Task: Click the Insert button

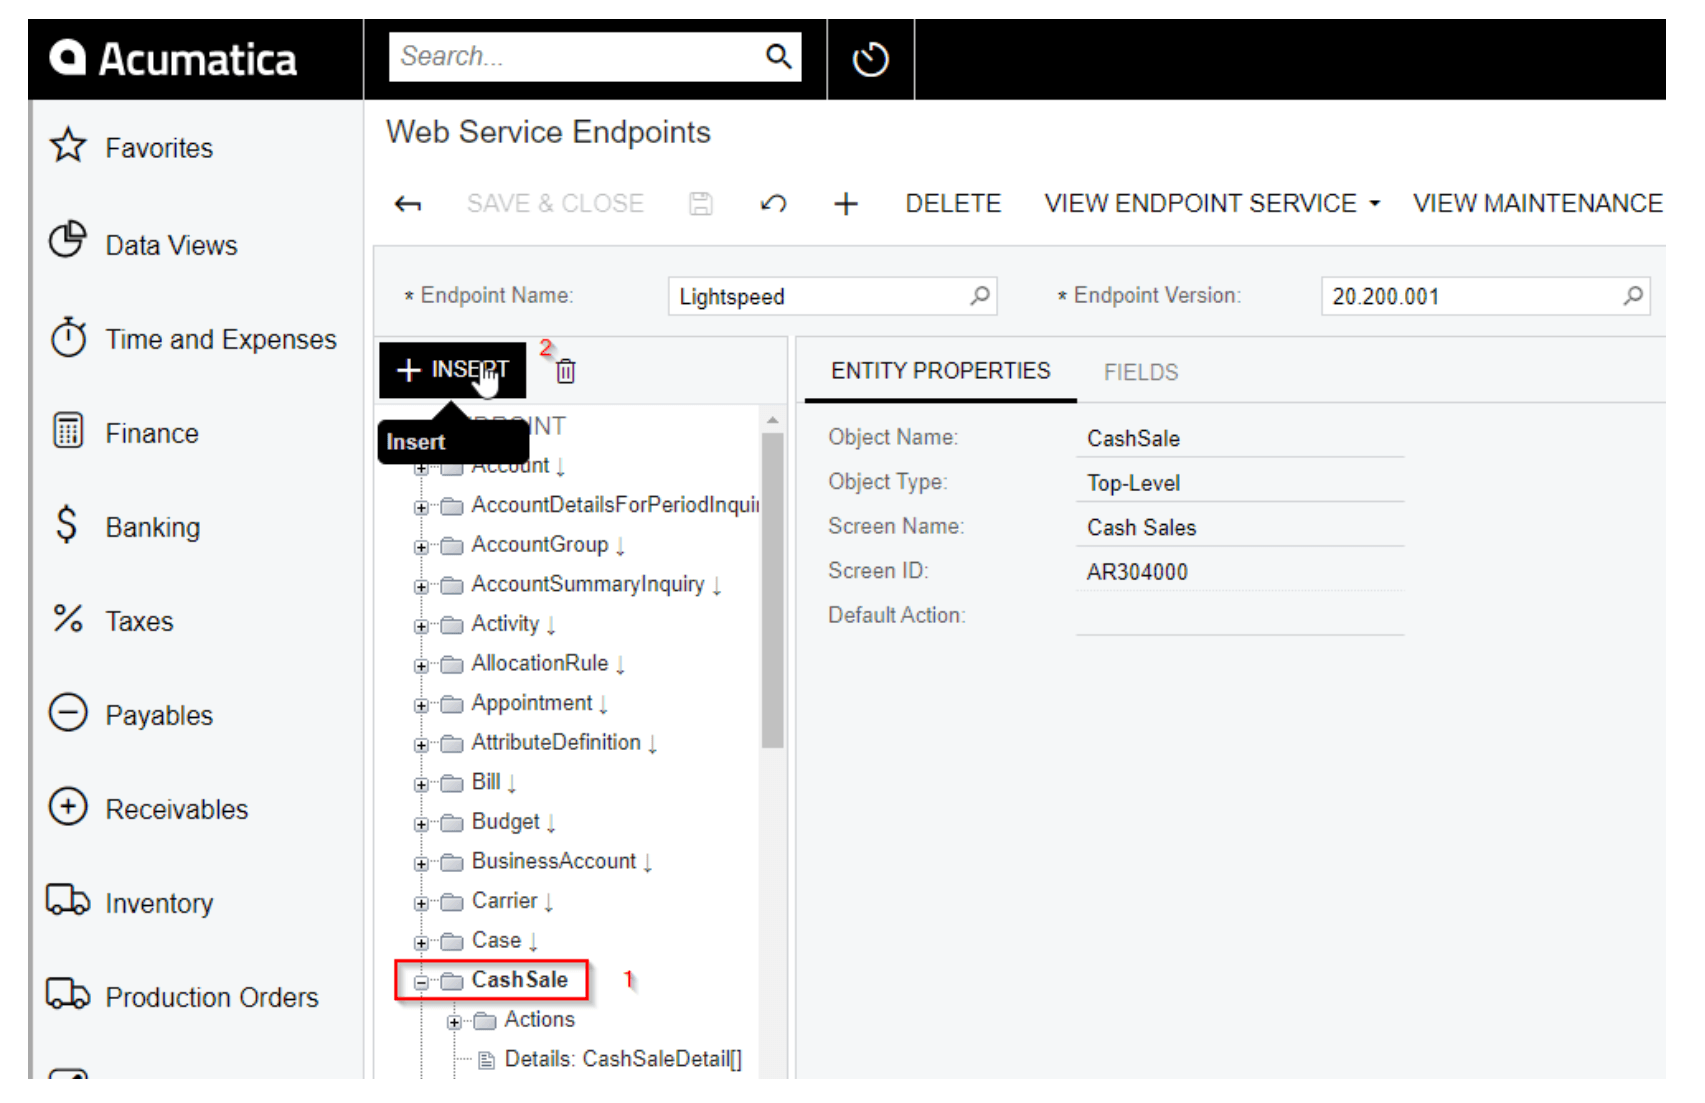Action: (x=452, y=370)
